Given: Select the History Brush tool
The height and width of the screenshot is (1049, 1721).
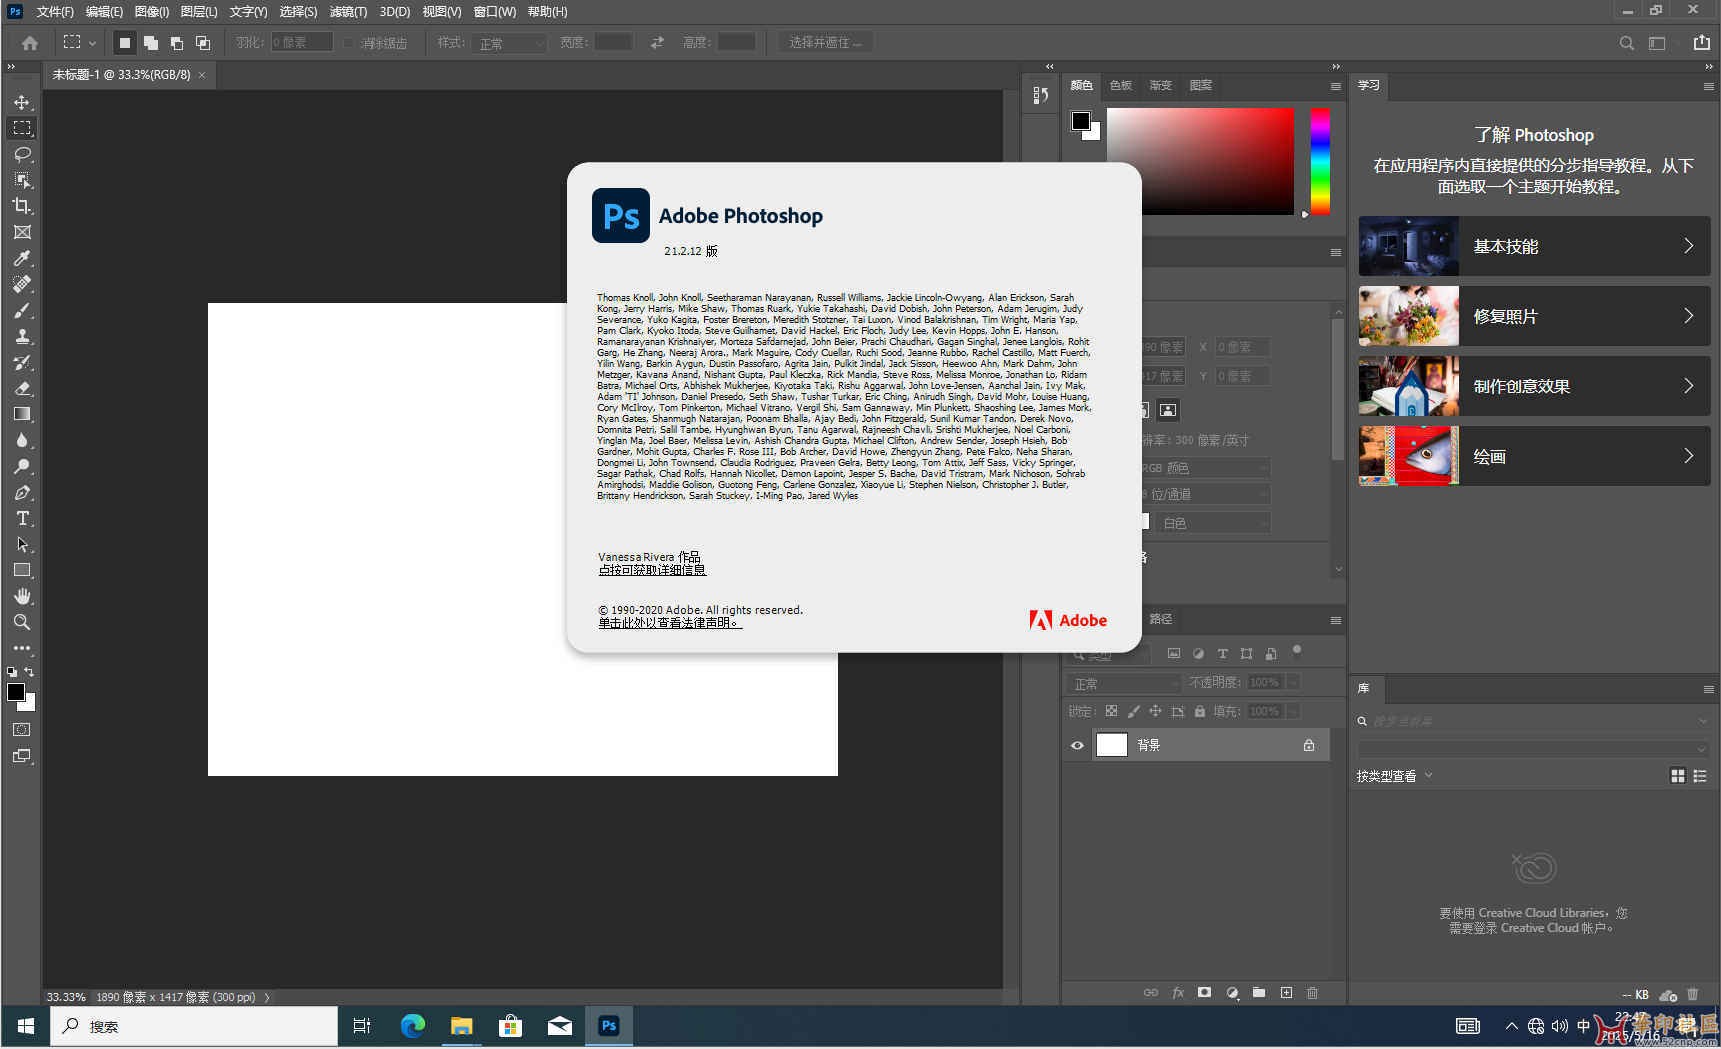Looking at the screenshot, I should pos(22,362).
